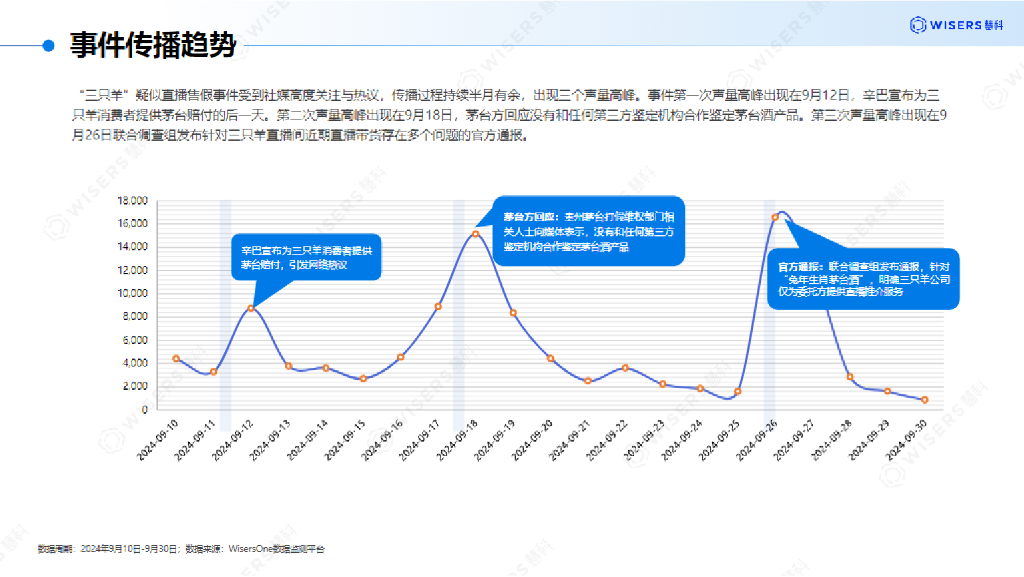Click the 茅台方回应 callout bubble
The height and width of the screenshot is (577, 1024).
pyautogui.click(x=588, y=231)
